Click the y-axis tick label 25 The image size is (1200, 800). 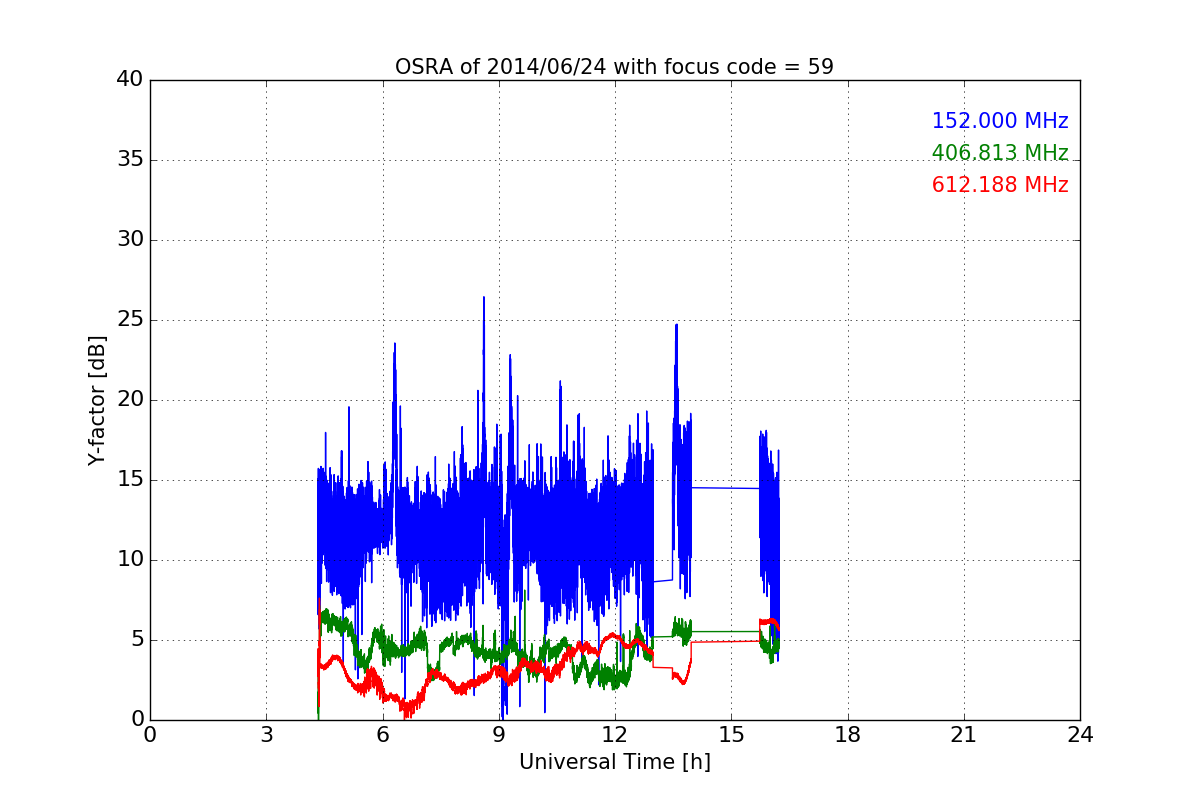(x=130, y=320)
